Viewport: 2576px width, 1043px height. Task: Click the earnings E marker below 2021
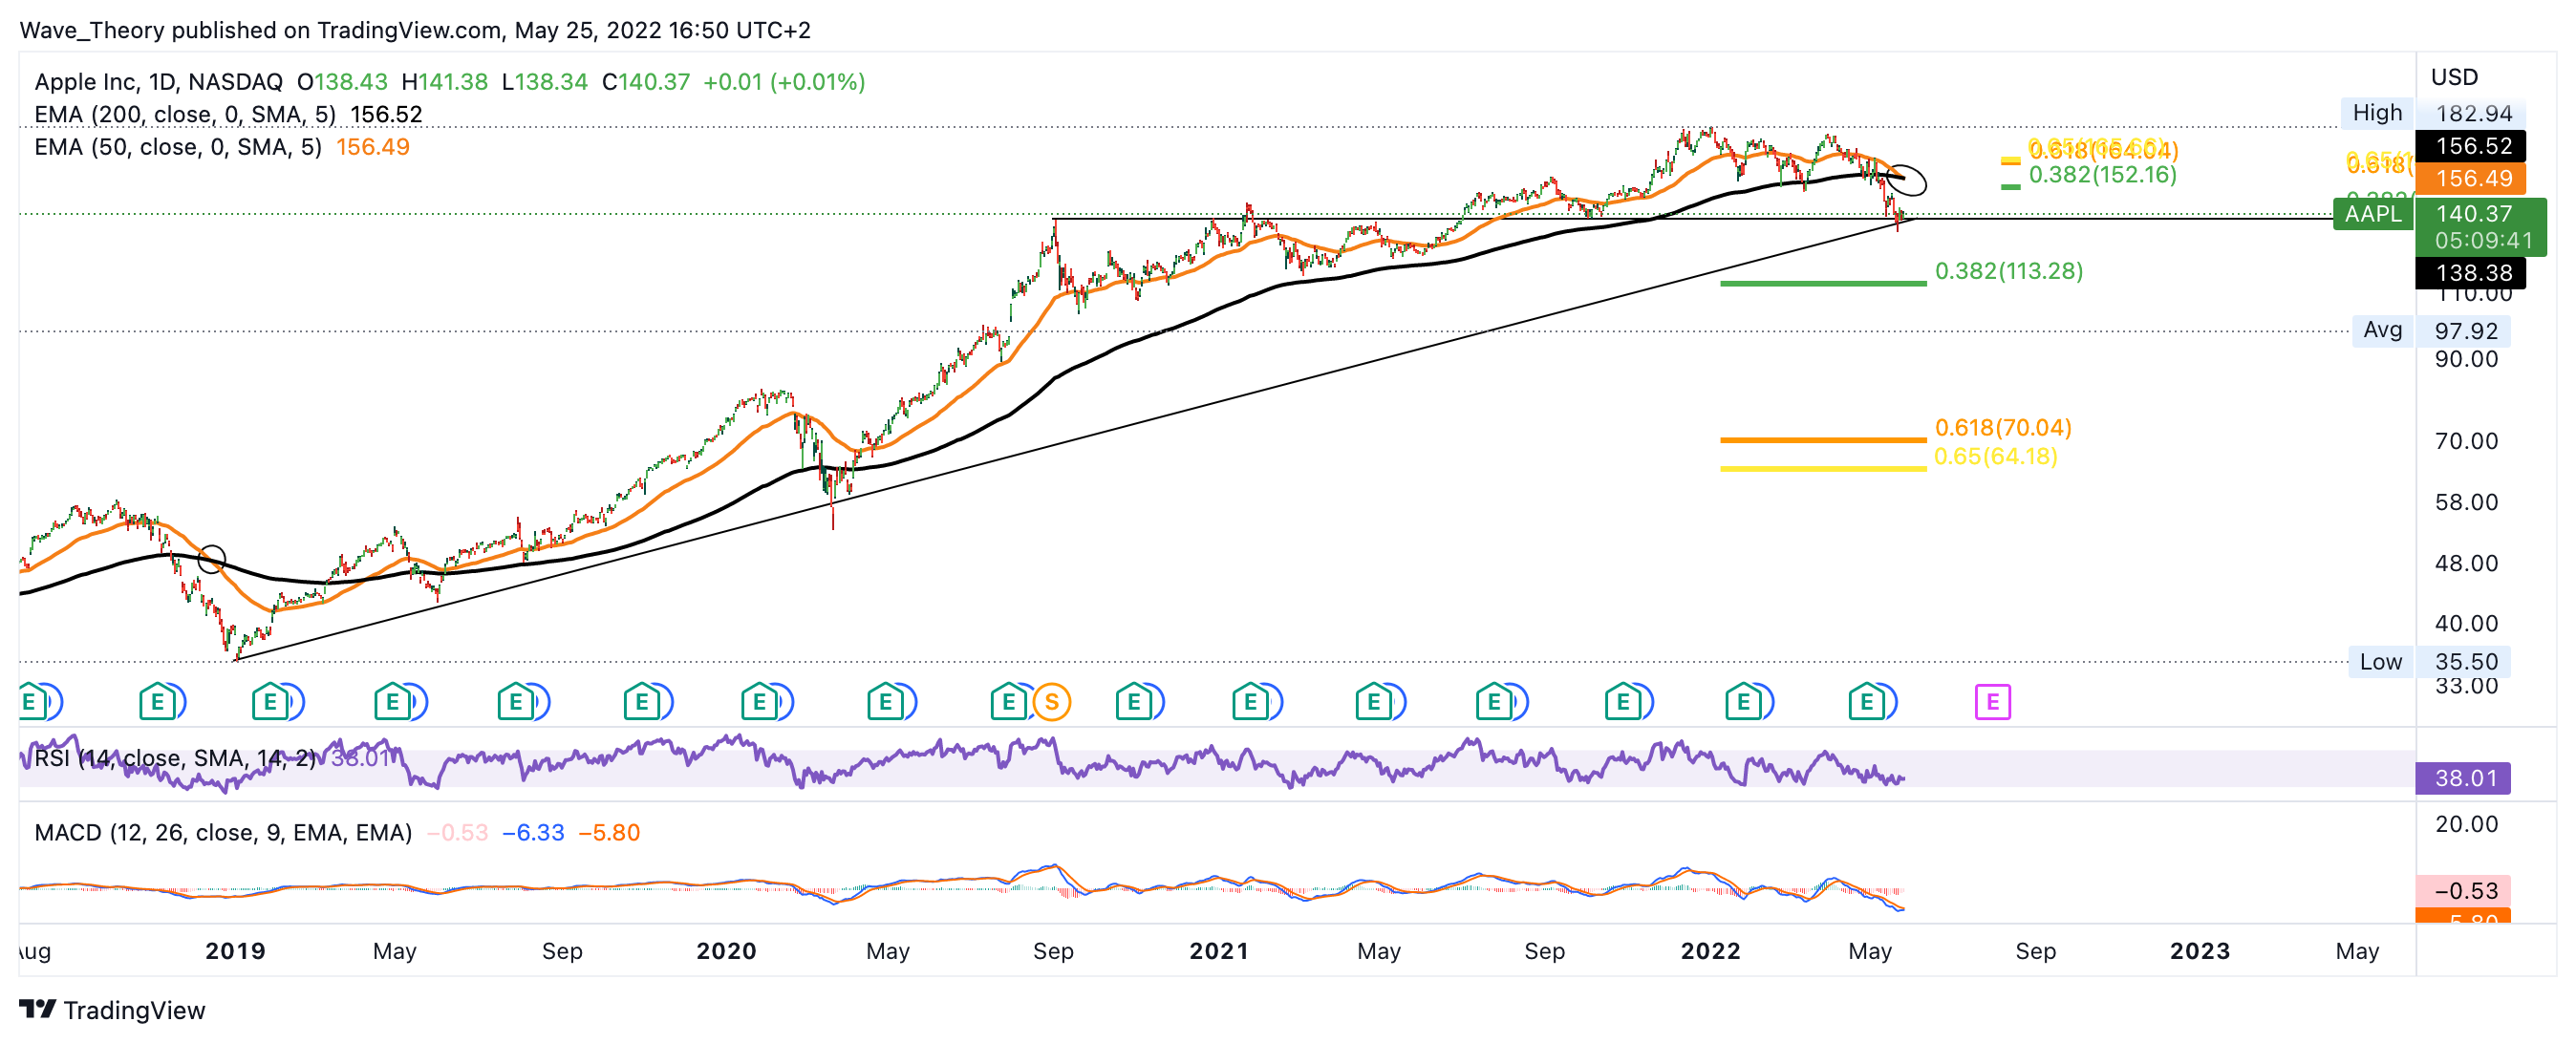click(x=1250, y=702)
